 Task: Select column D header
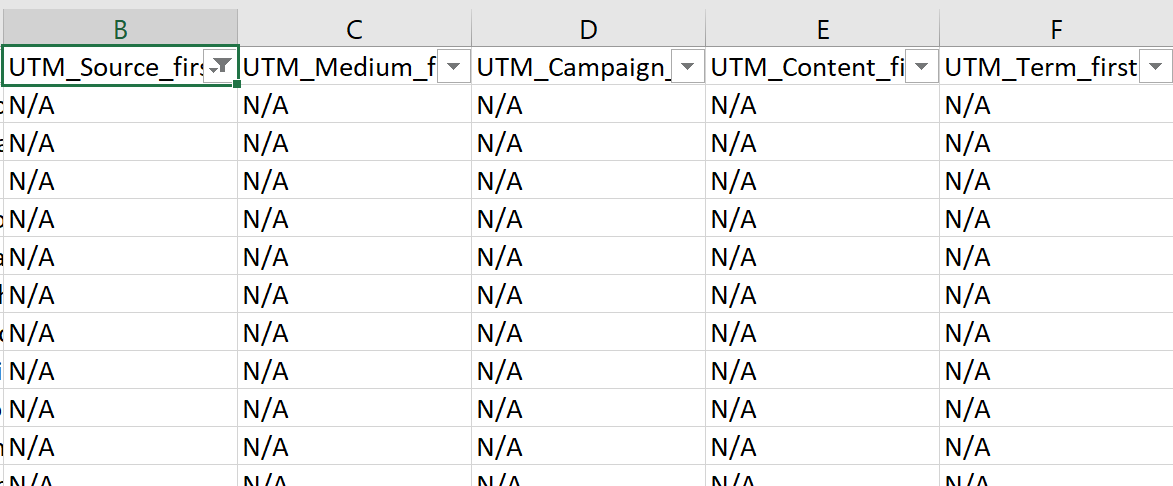pyautogui.click(x=589, y=28)
